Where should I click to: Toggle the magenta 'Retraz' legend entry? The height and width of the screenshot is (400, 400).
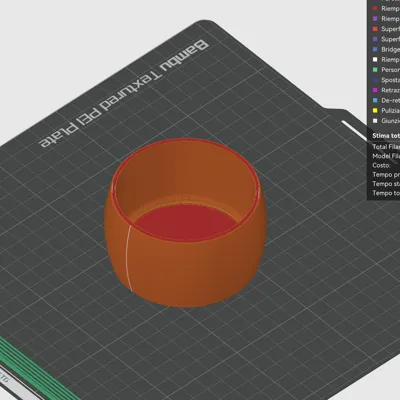tap(386, 90)
